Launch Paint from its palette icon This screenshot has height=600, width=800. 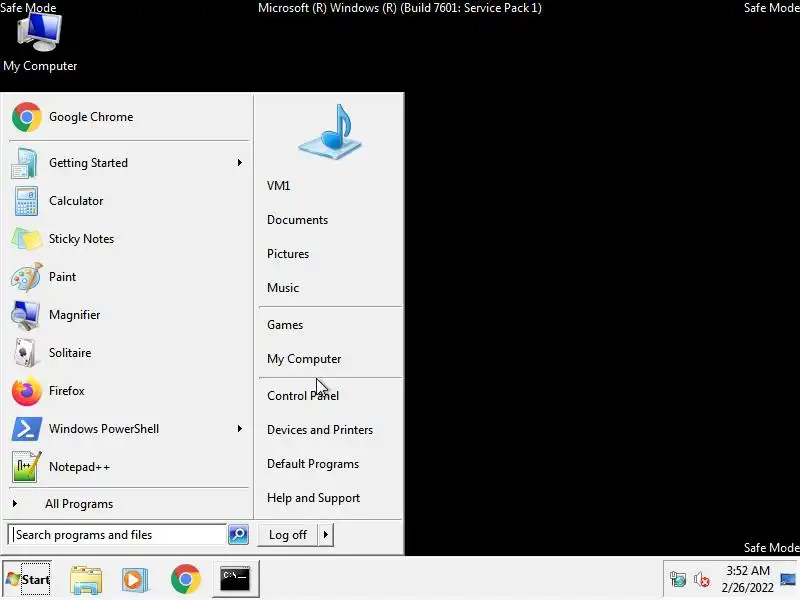click(x=26, y=277)
